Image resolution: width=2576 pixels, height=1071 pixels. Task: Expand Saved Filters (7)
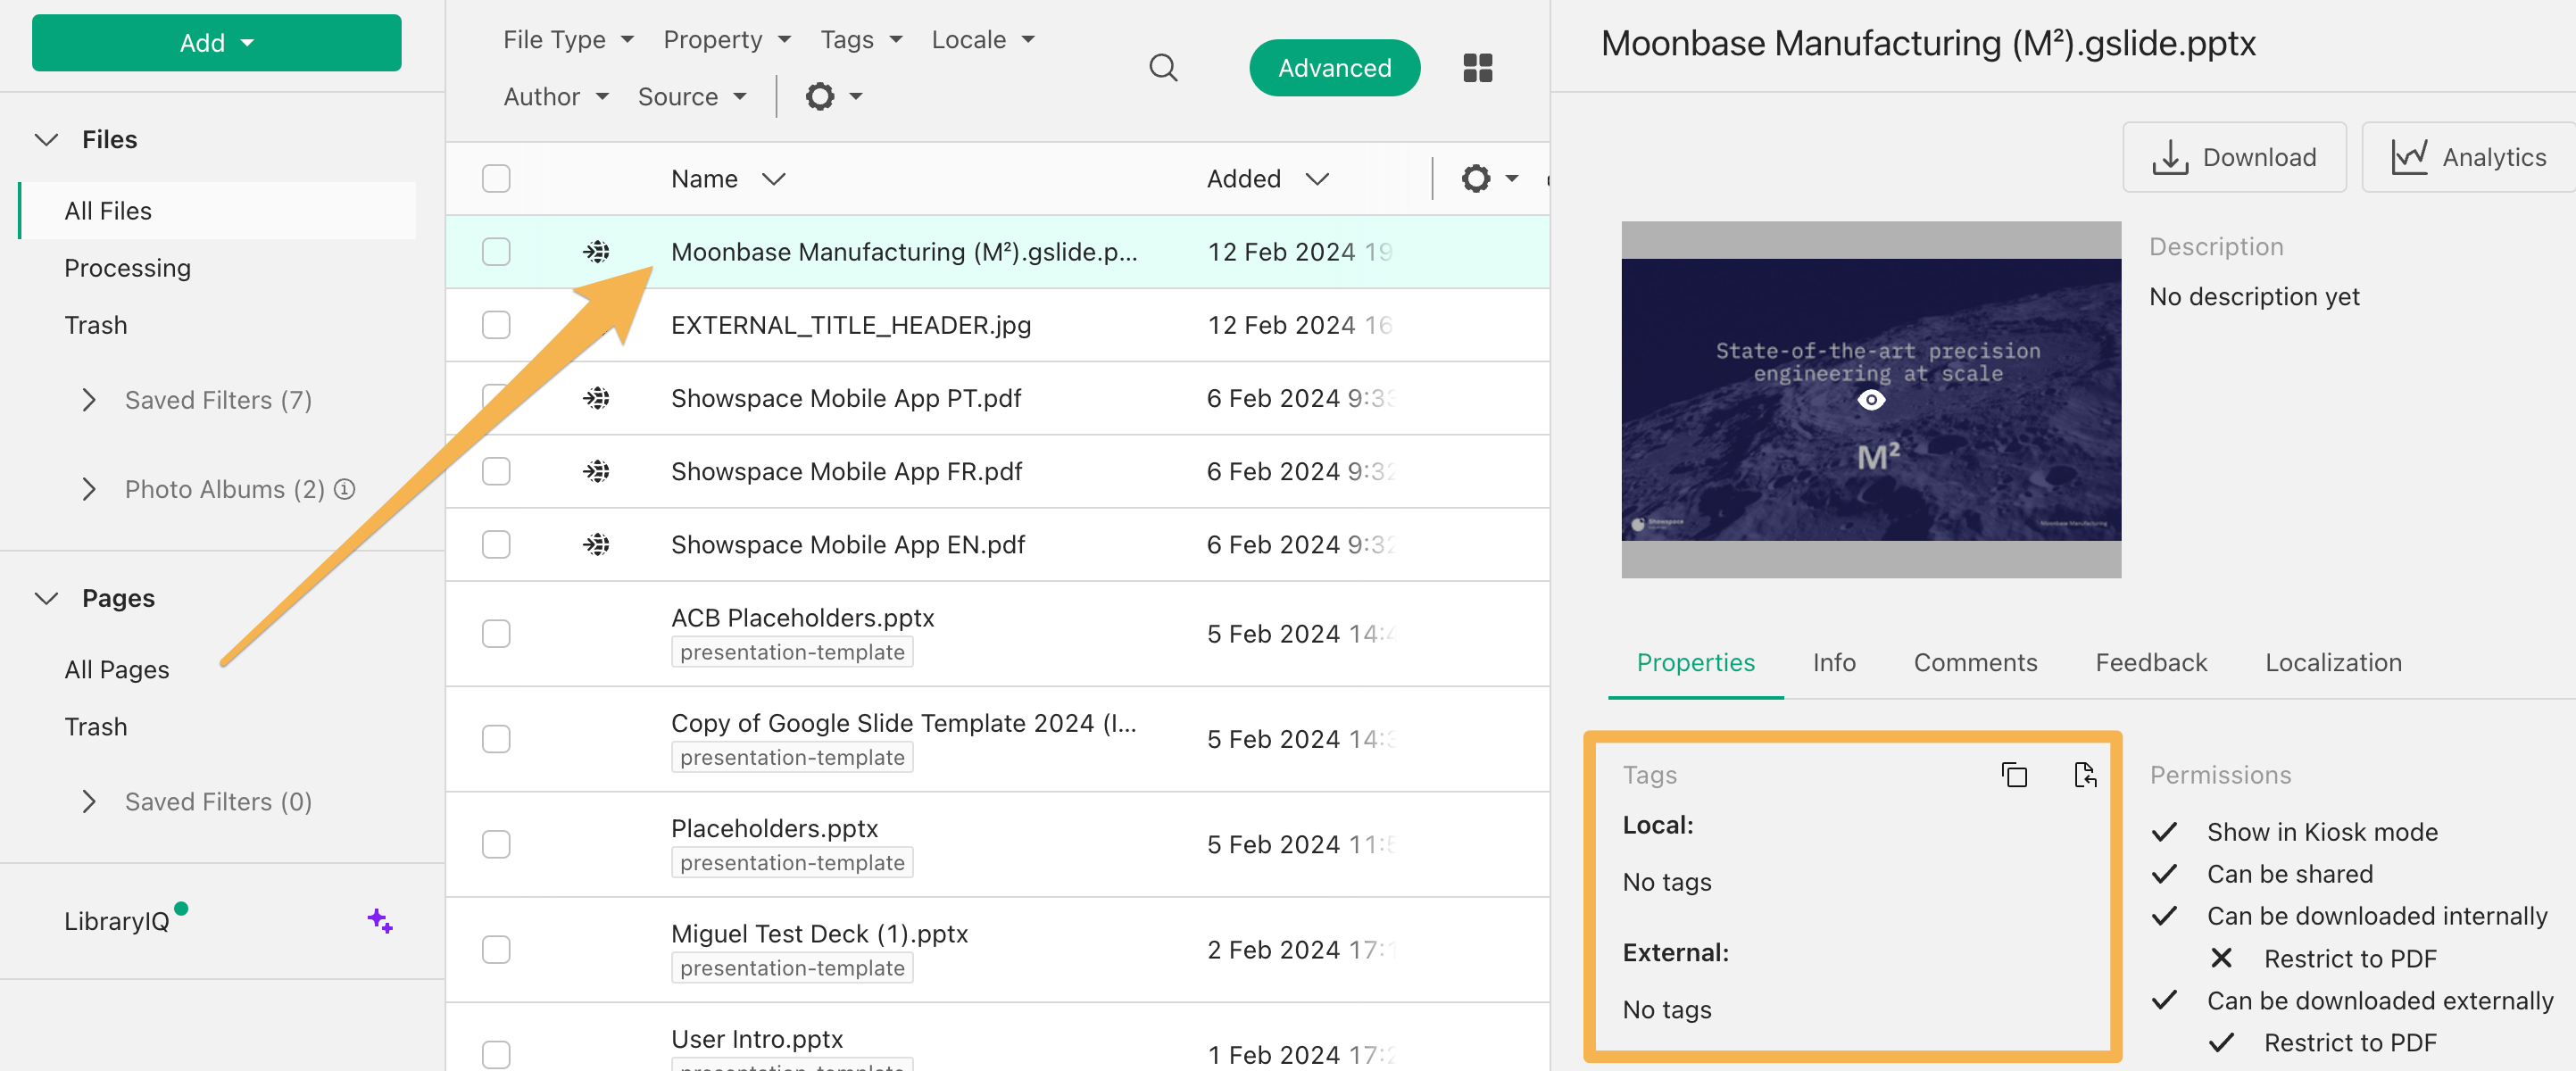[89, 400]
